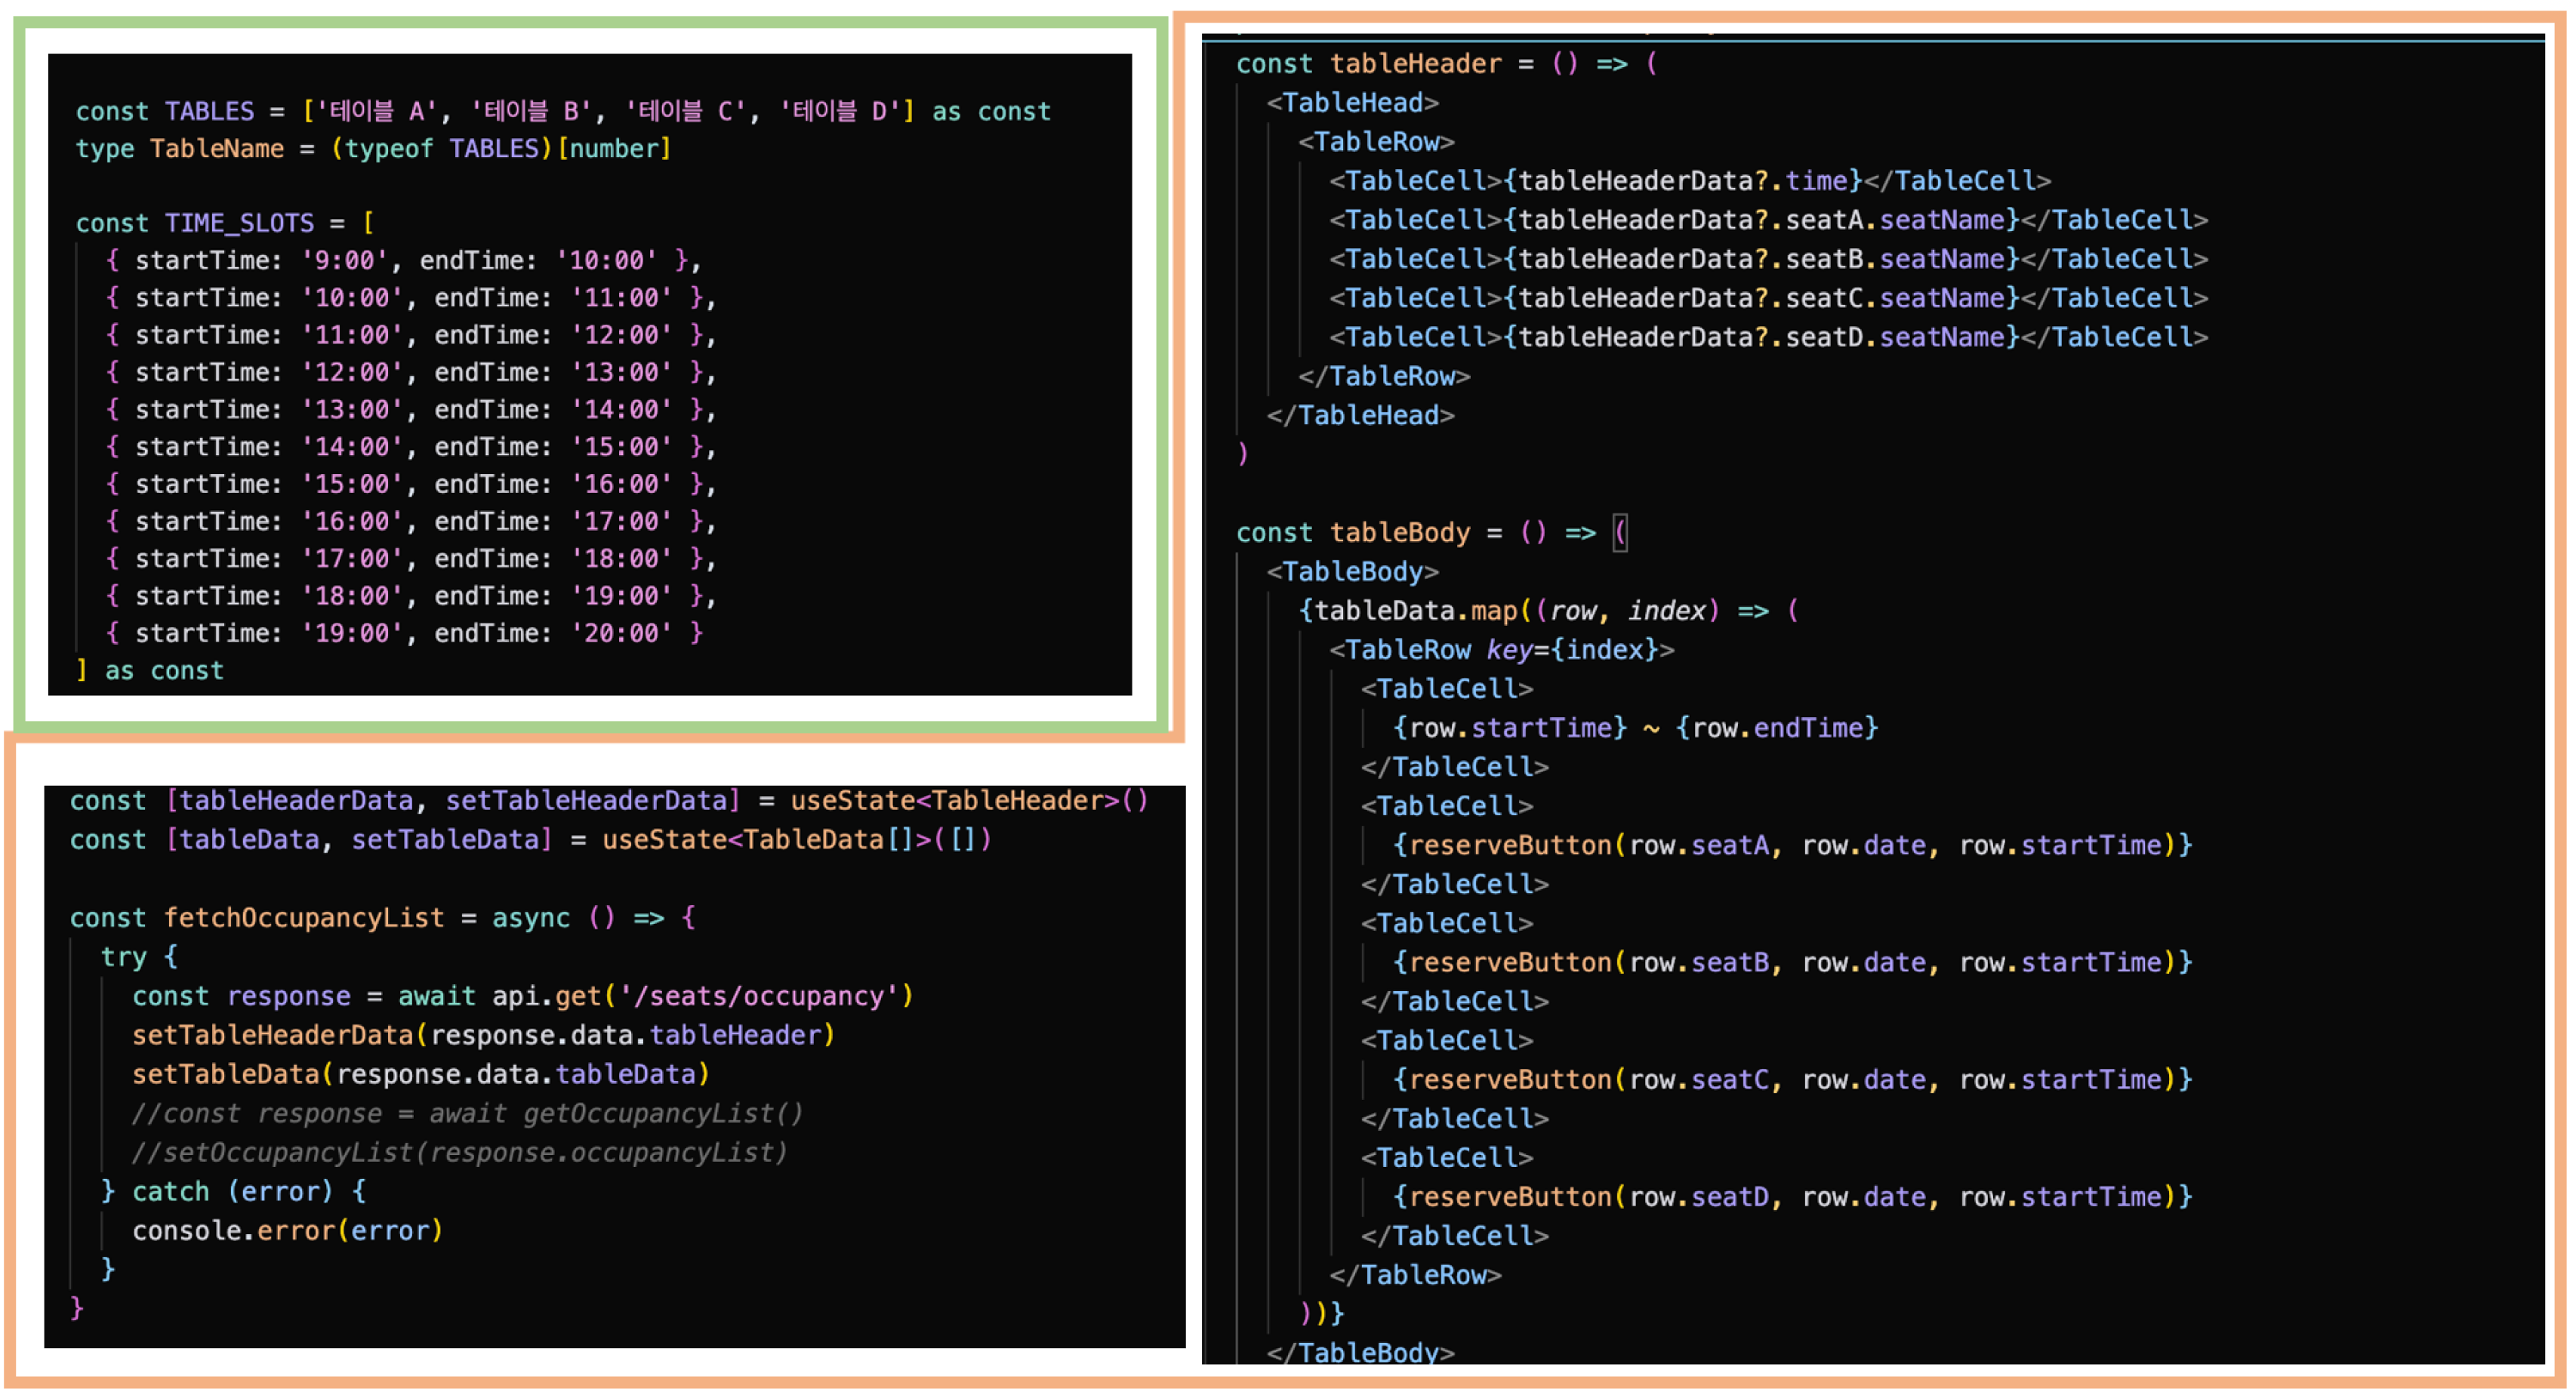Click the commented getOccupancyList() line
2576x1398 pixels.
[468, 1113]
